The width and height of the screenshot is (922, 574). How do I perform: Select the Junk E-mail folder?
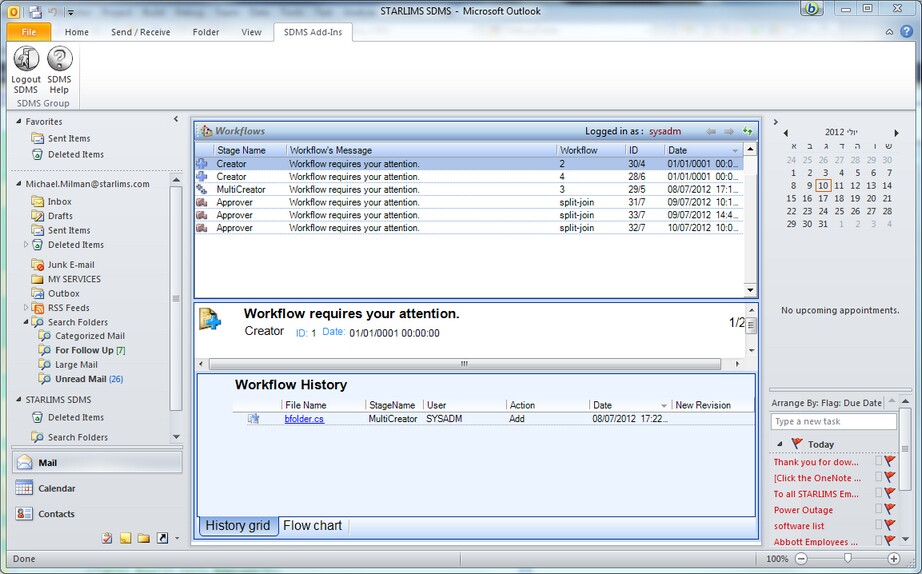tap(71, 265)
